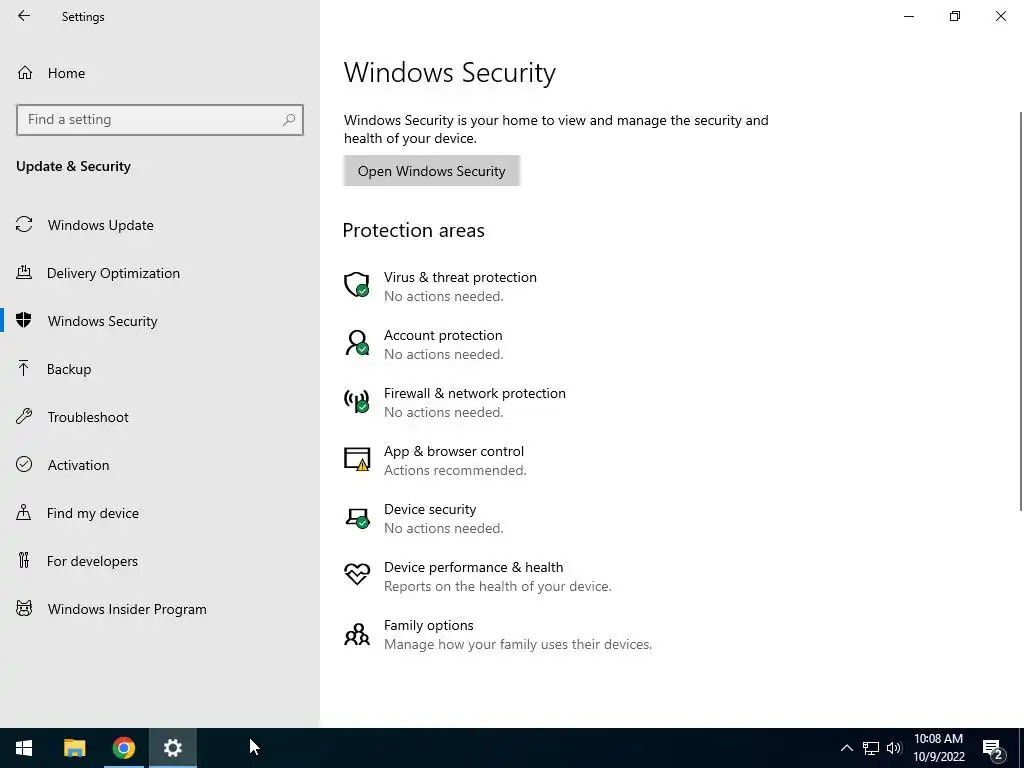Click the Windows Security shield icon in sidebar
The height and width of the screenshot is (768, 1024).
24,320
